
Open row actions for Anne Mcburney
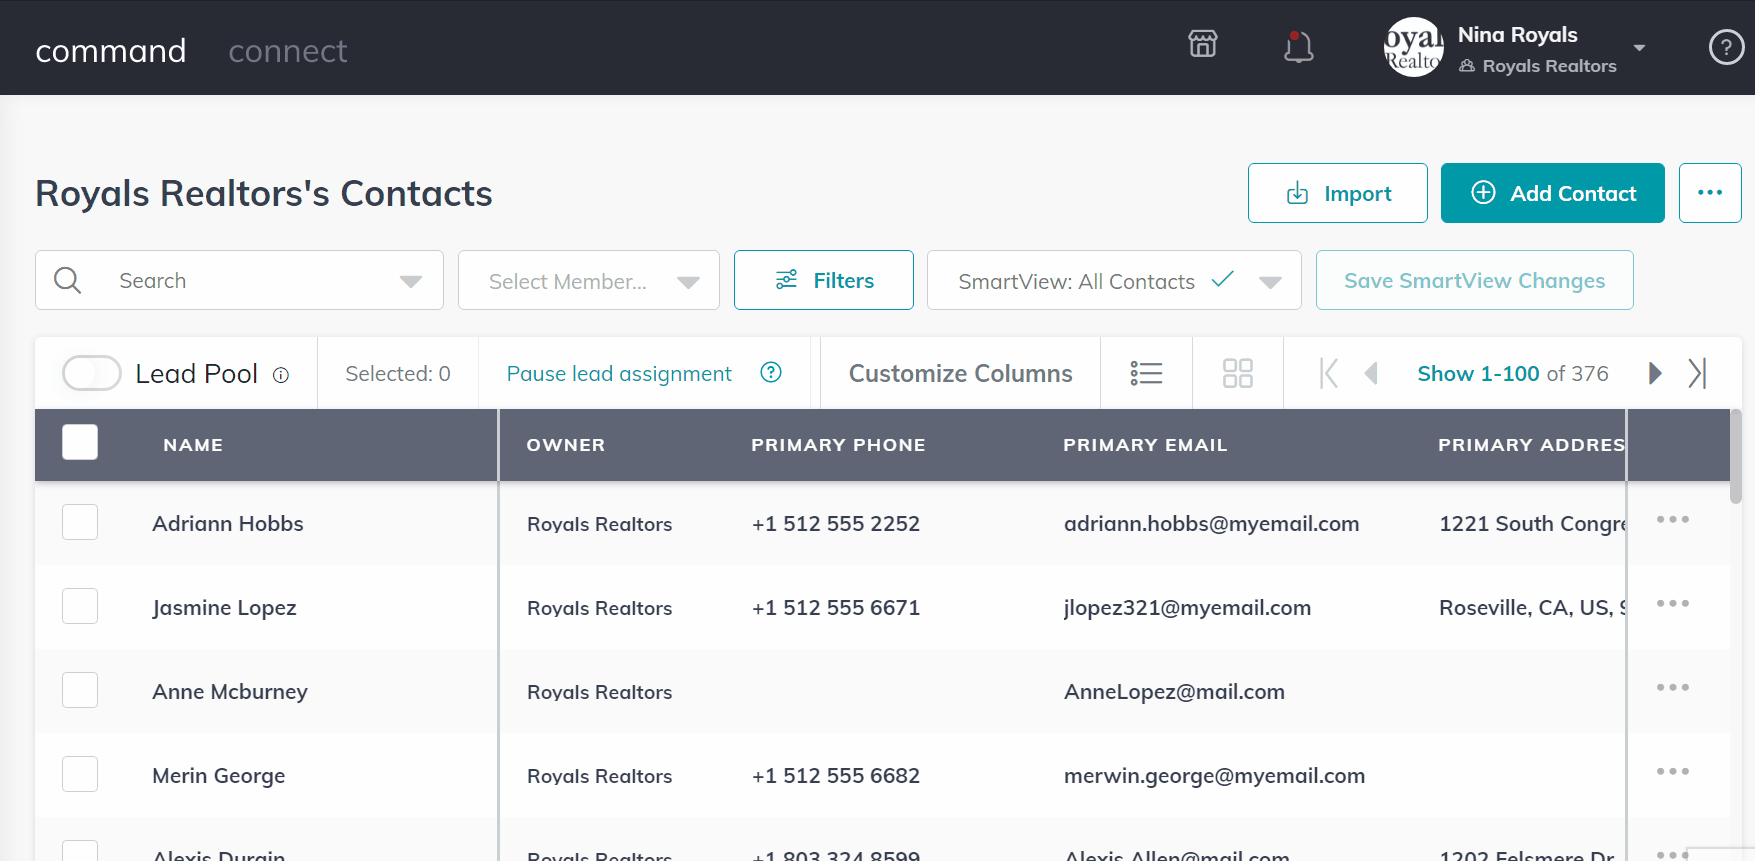(x=1672, y=688)
